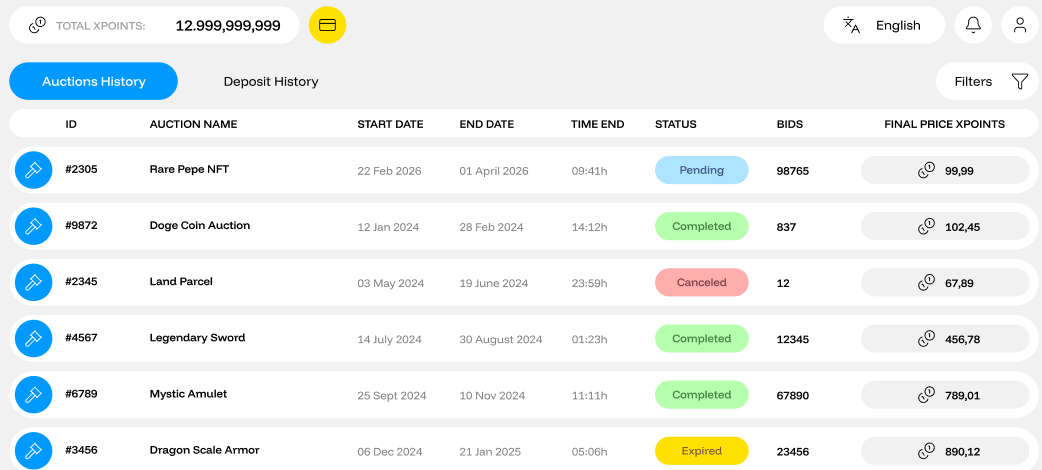This screenshot has width=1042, height=470.
Task: Select the gavel icon beside Land Parcel
Action: click(33, 282)
